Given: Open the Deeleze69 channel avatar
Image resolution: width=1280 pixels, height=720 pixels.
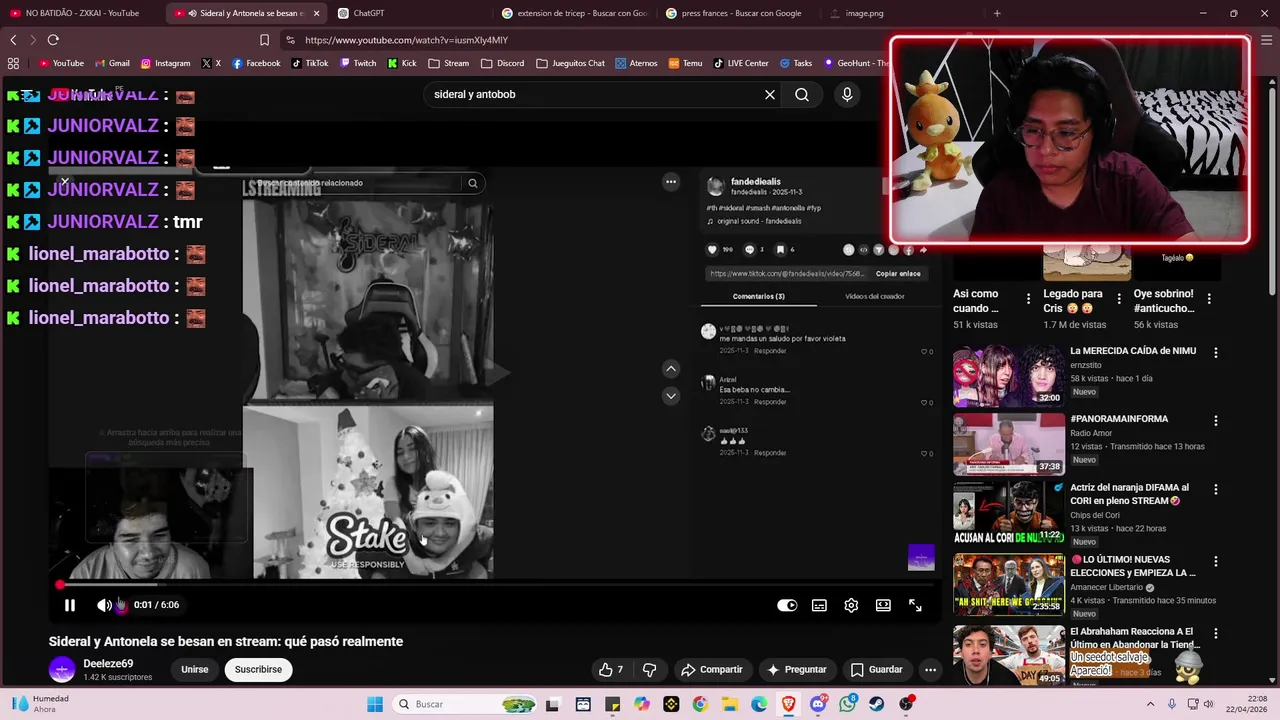Looking at the screenshot, I should pyautogui.click(x=62, y=670).
